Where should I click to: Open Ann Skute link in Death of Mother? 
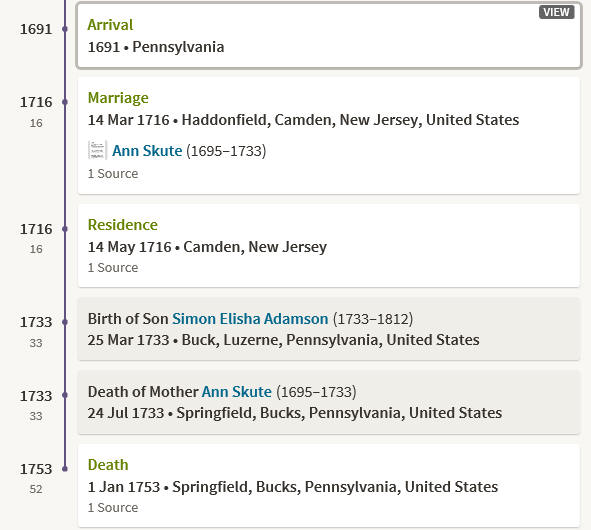point(237,392)
